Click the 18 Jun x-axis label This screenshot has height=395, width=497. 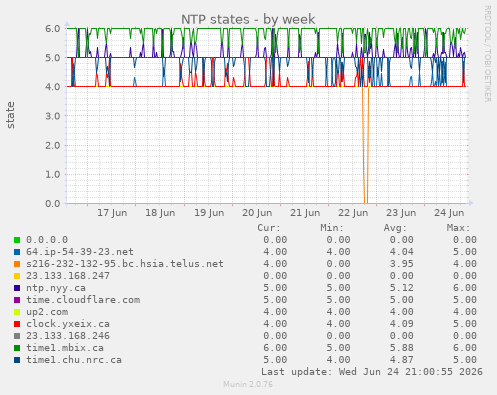point(160,213)
